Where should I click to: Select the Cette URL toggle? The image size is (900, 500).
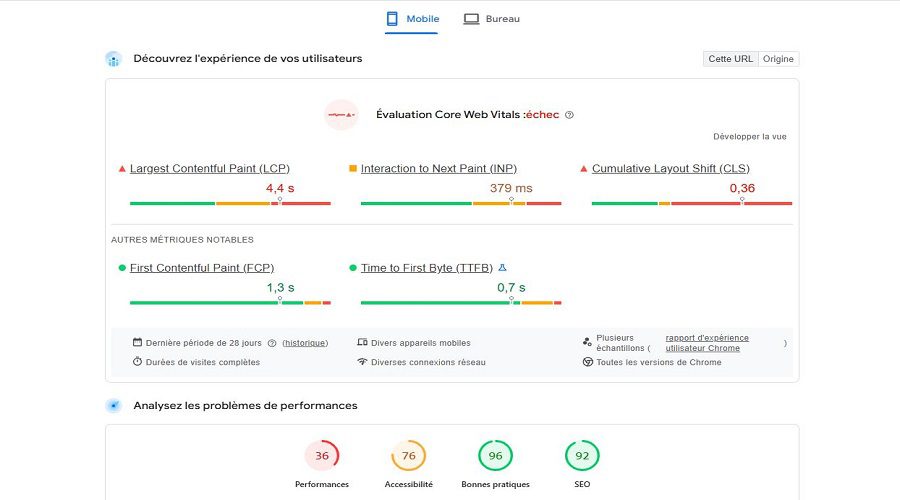coord(730,59)
